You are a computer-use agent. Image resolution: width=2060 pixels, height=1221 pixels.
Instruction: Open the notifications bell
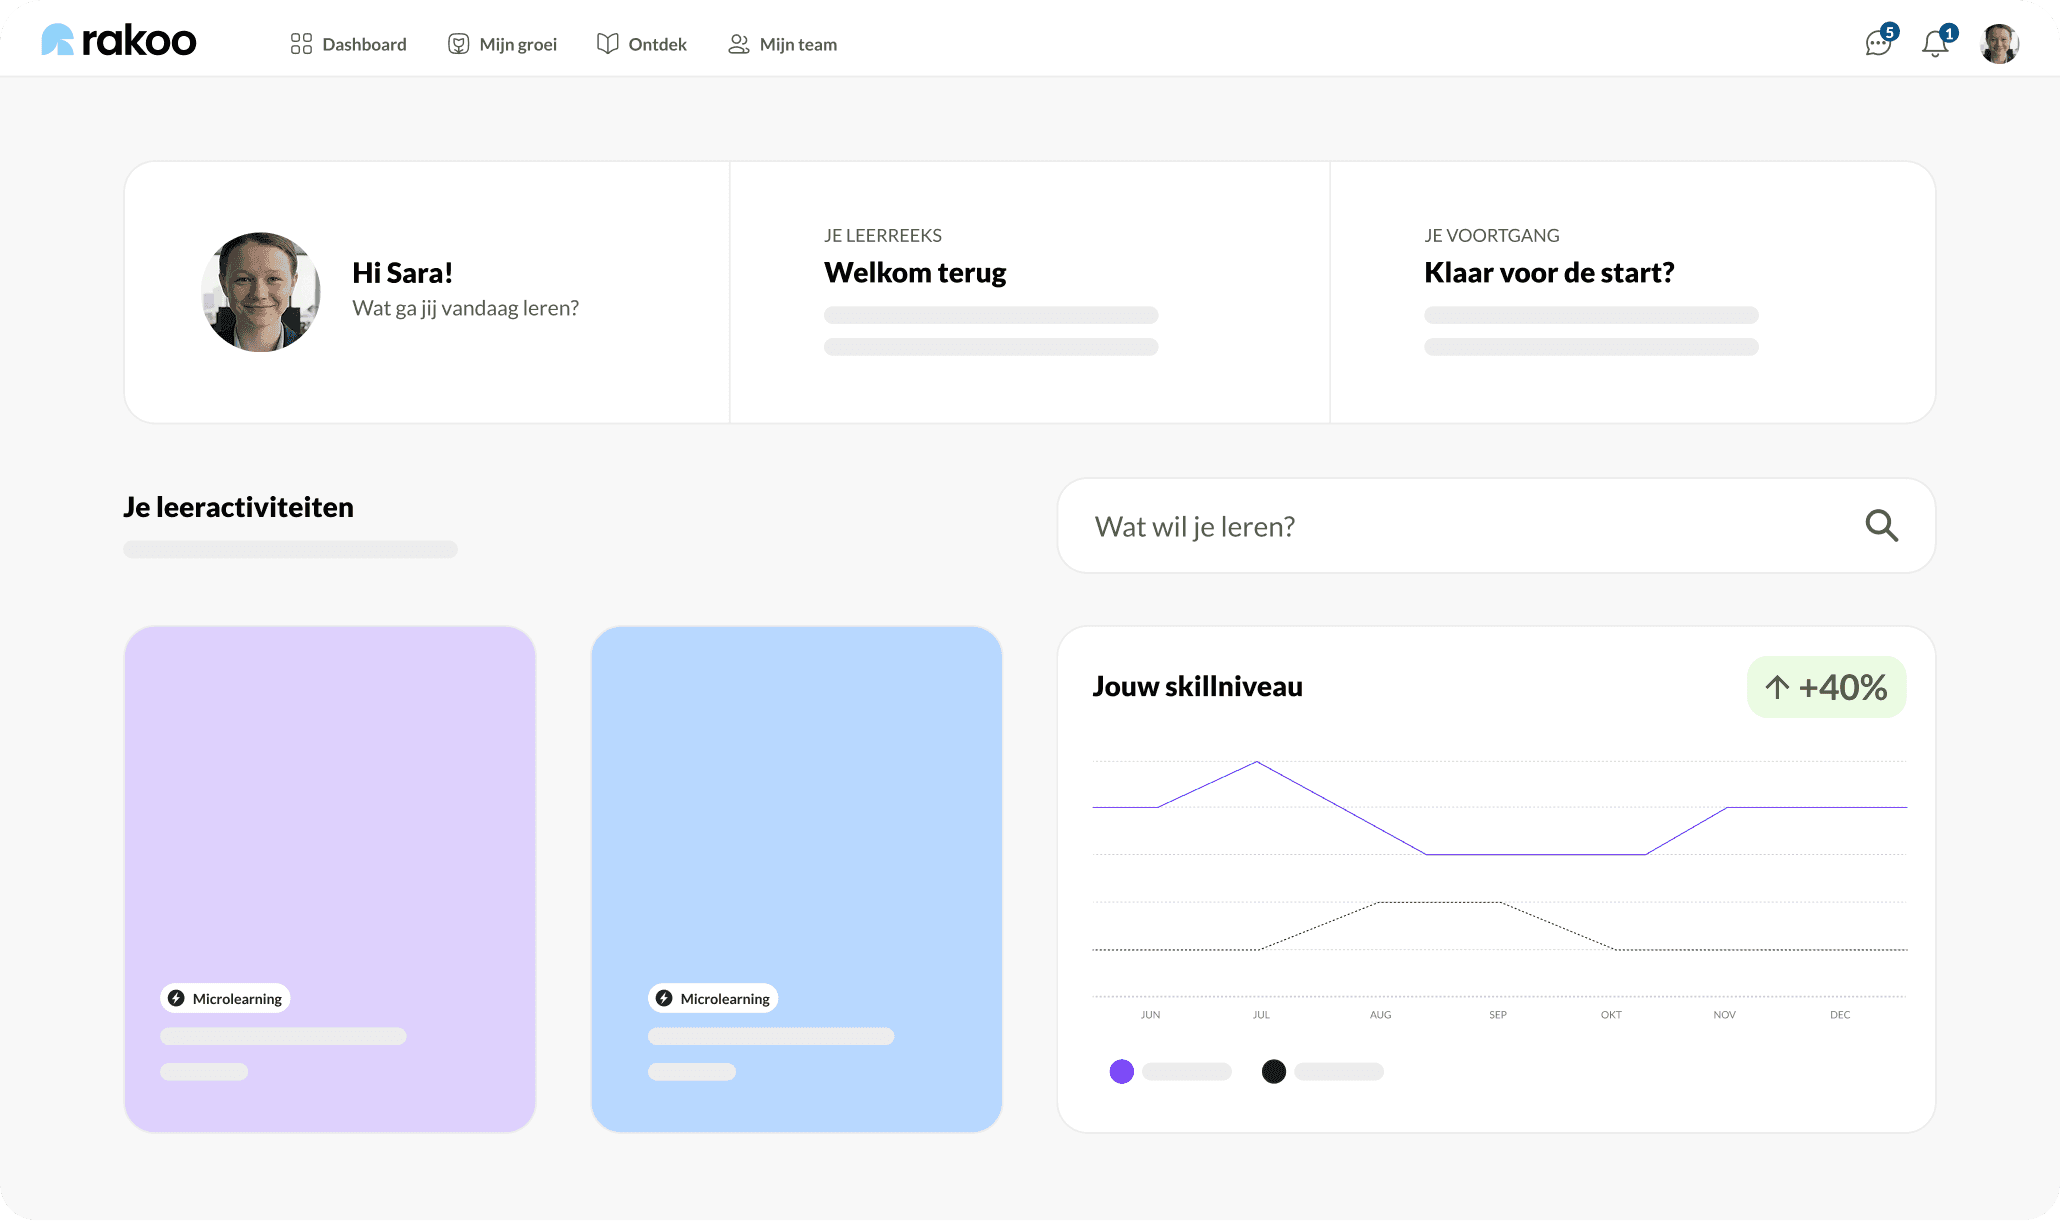(1935, 44)
